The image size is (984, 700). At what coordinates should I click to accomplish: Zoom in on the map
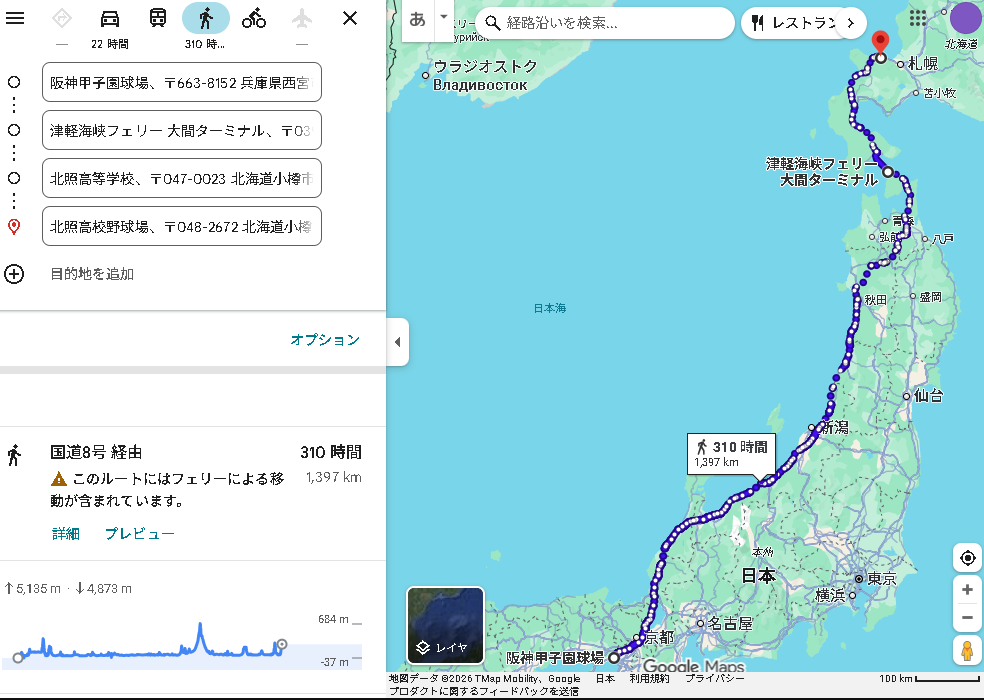pos(967,590)
